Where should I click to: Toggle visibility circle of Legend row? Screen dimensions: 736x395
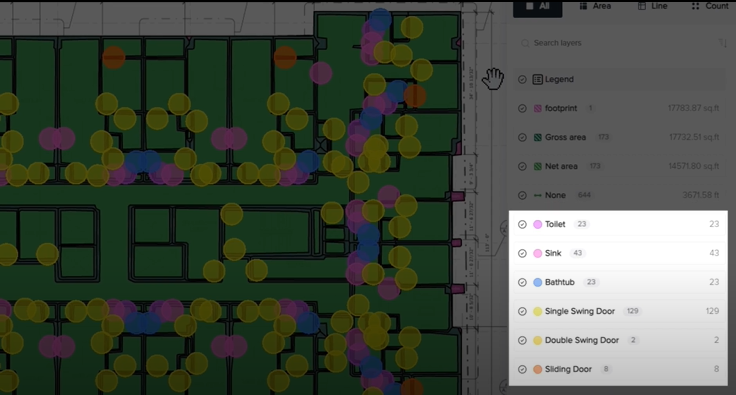pos(522,79)
